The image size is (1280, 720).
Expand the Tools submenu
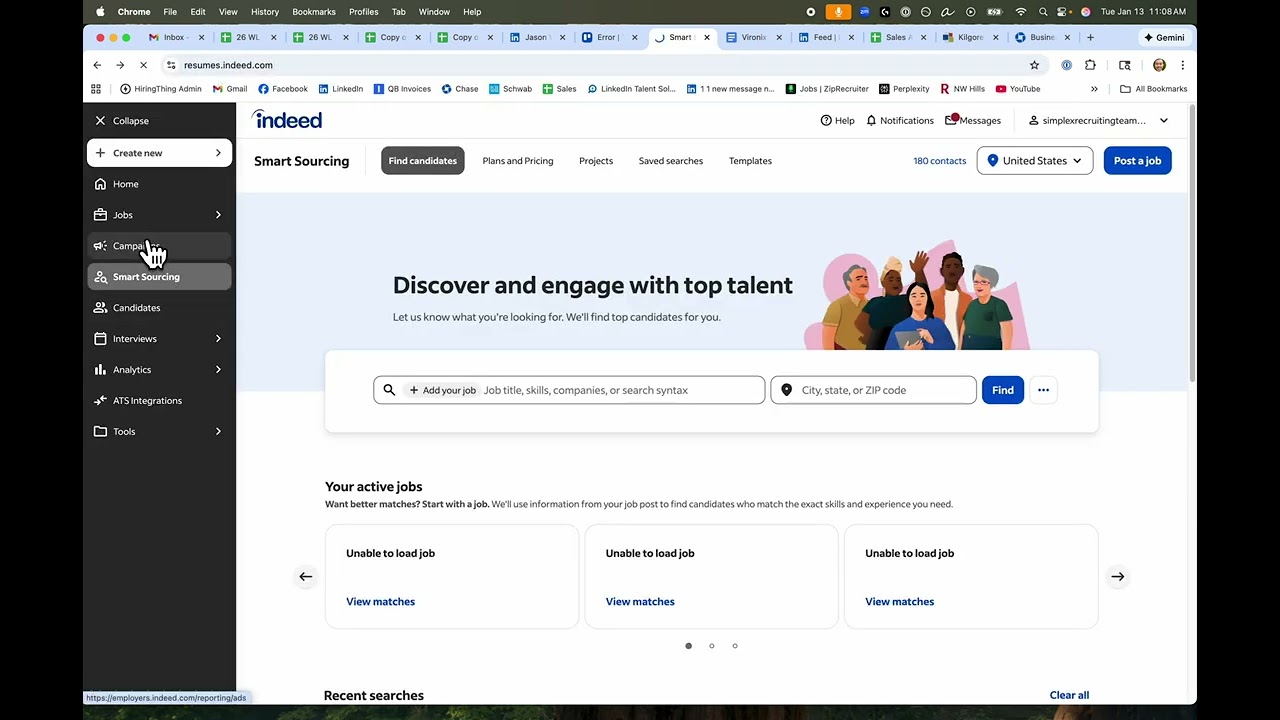point(159,432)
